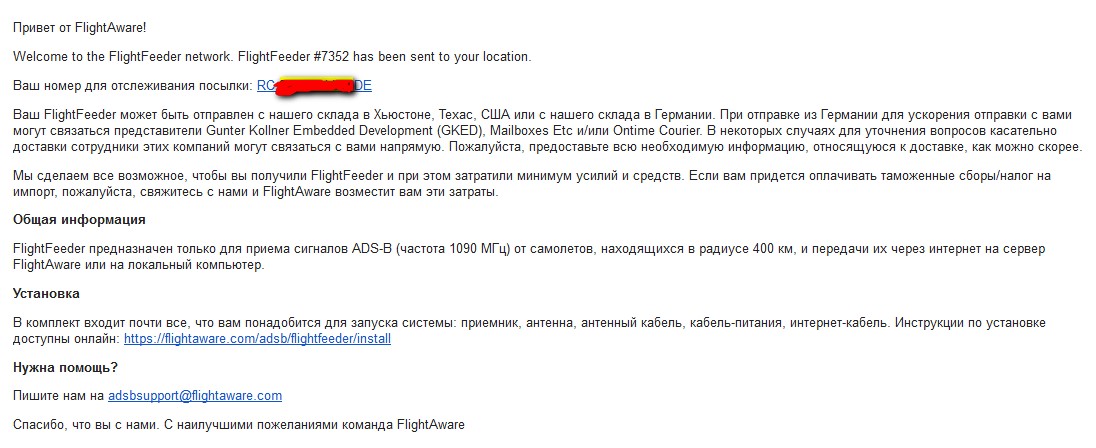Click the greeting "Привет от FlightAware!"
The width and height of the screenshot is (1096, 448).
(79, 27)
